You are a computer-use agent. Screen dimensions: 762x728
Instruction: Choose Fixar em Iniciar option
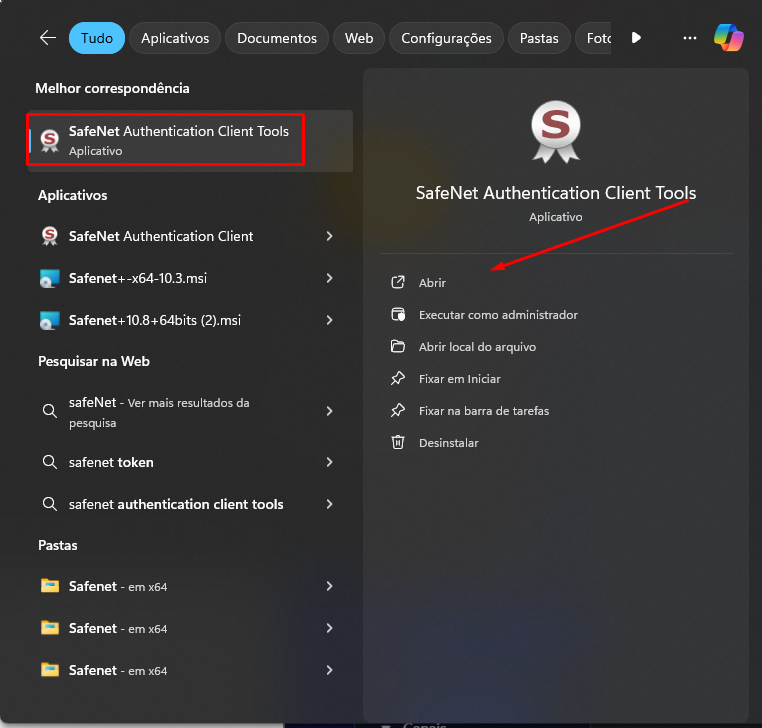tap(459, 379)
